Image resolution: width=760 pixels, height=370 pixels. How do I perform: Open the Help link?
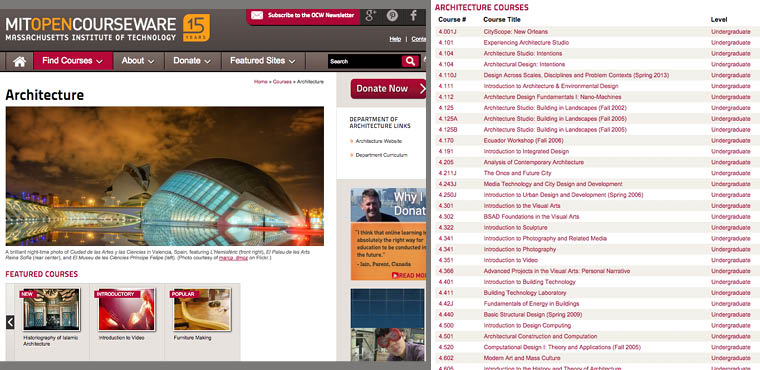click(x=395, y=39)
